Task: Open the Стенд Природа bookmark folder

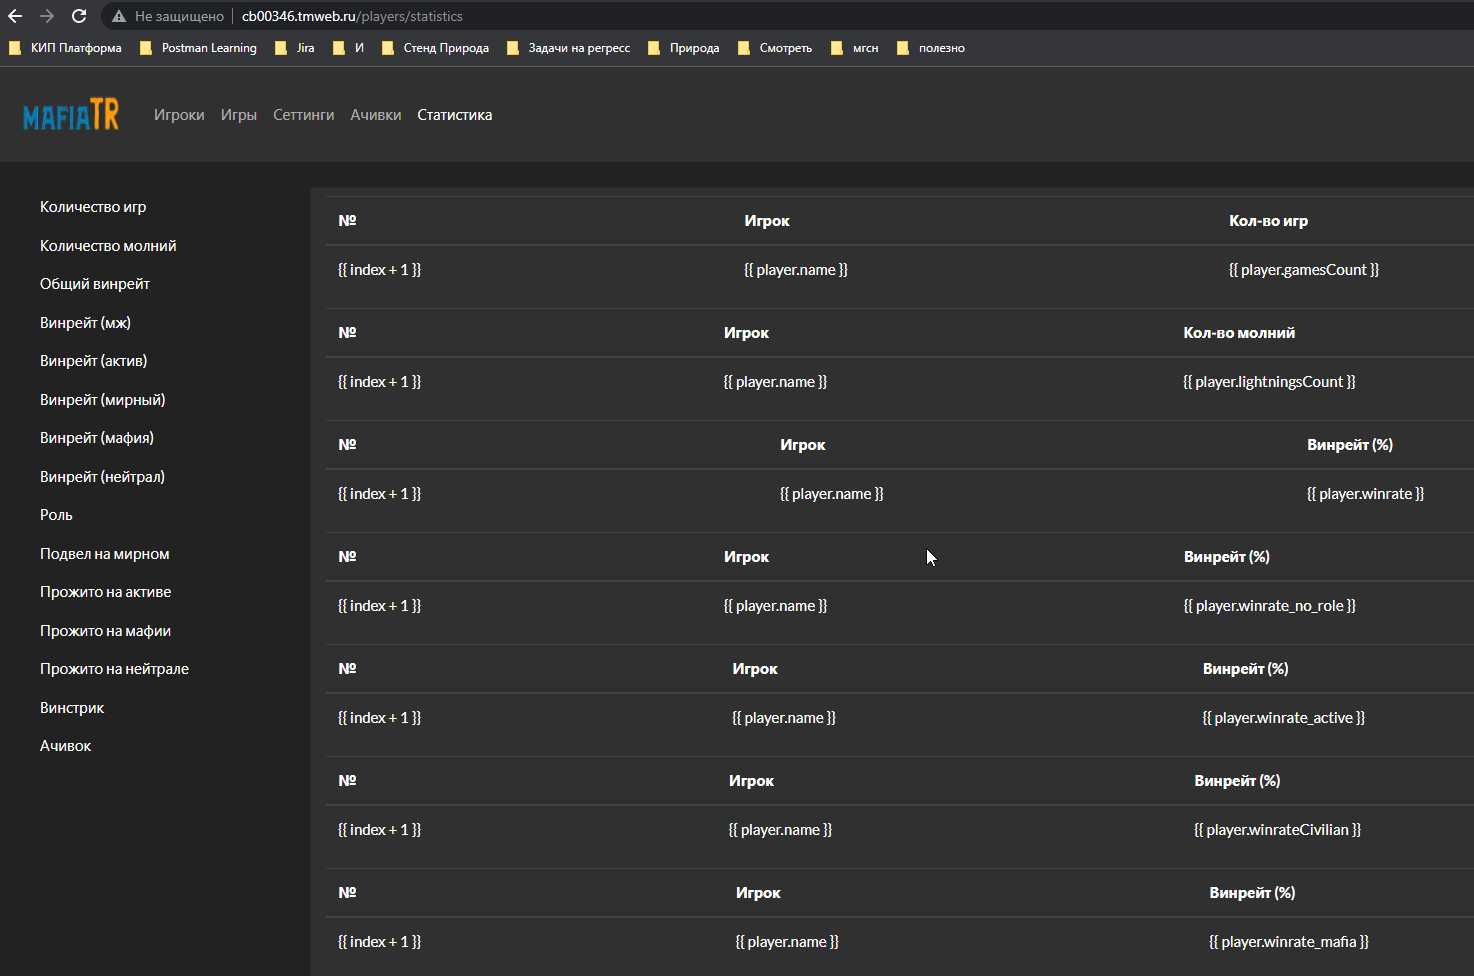Action: (x=435, y=48)
